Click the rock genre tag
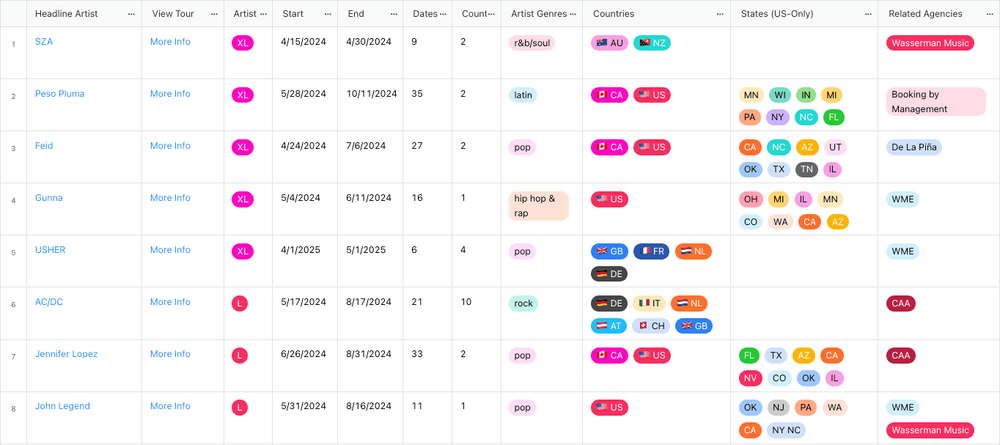This screenshot has width=1000, height=445. (524, 303)
